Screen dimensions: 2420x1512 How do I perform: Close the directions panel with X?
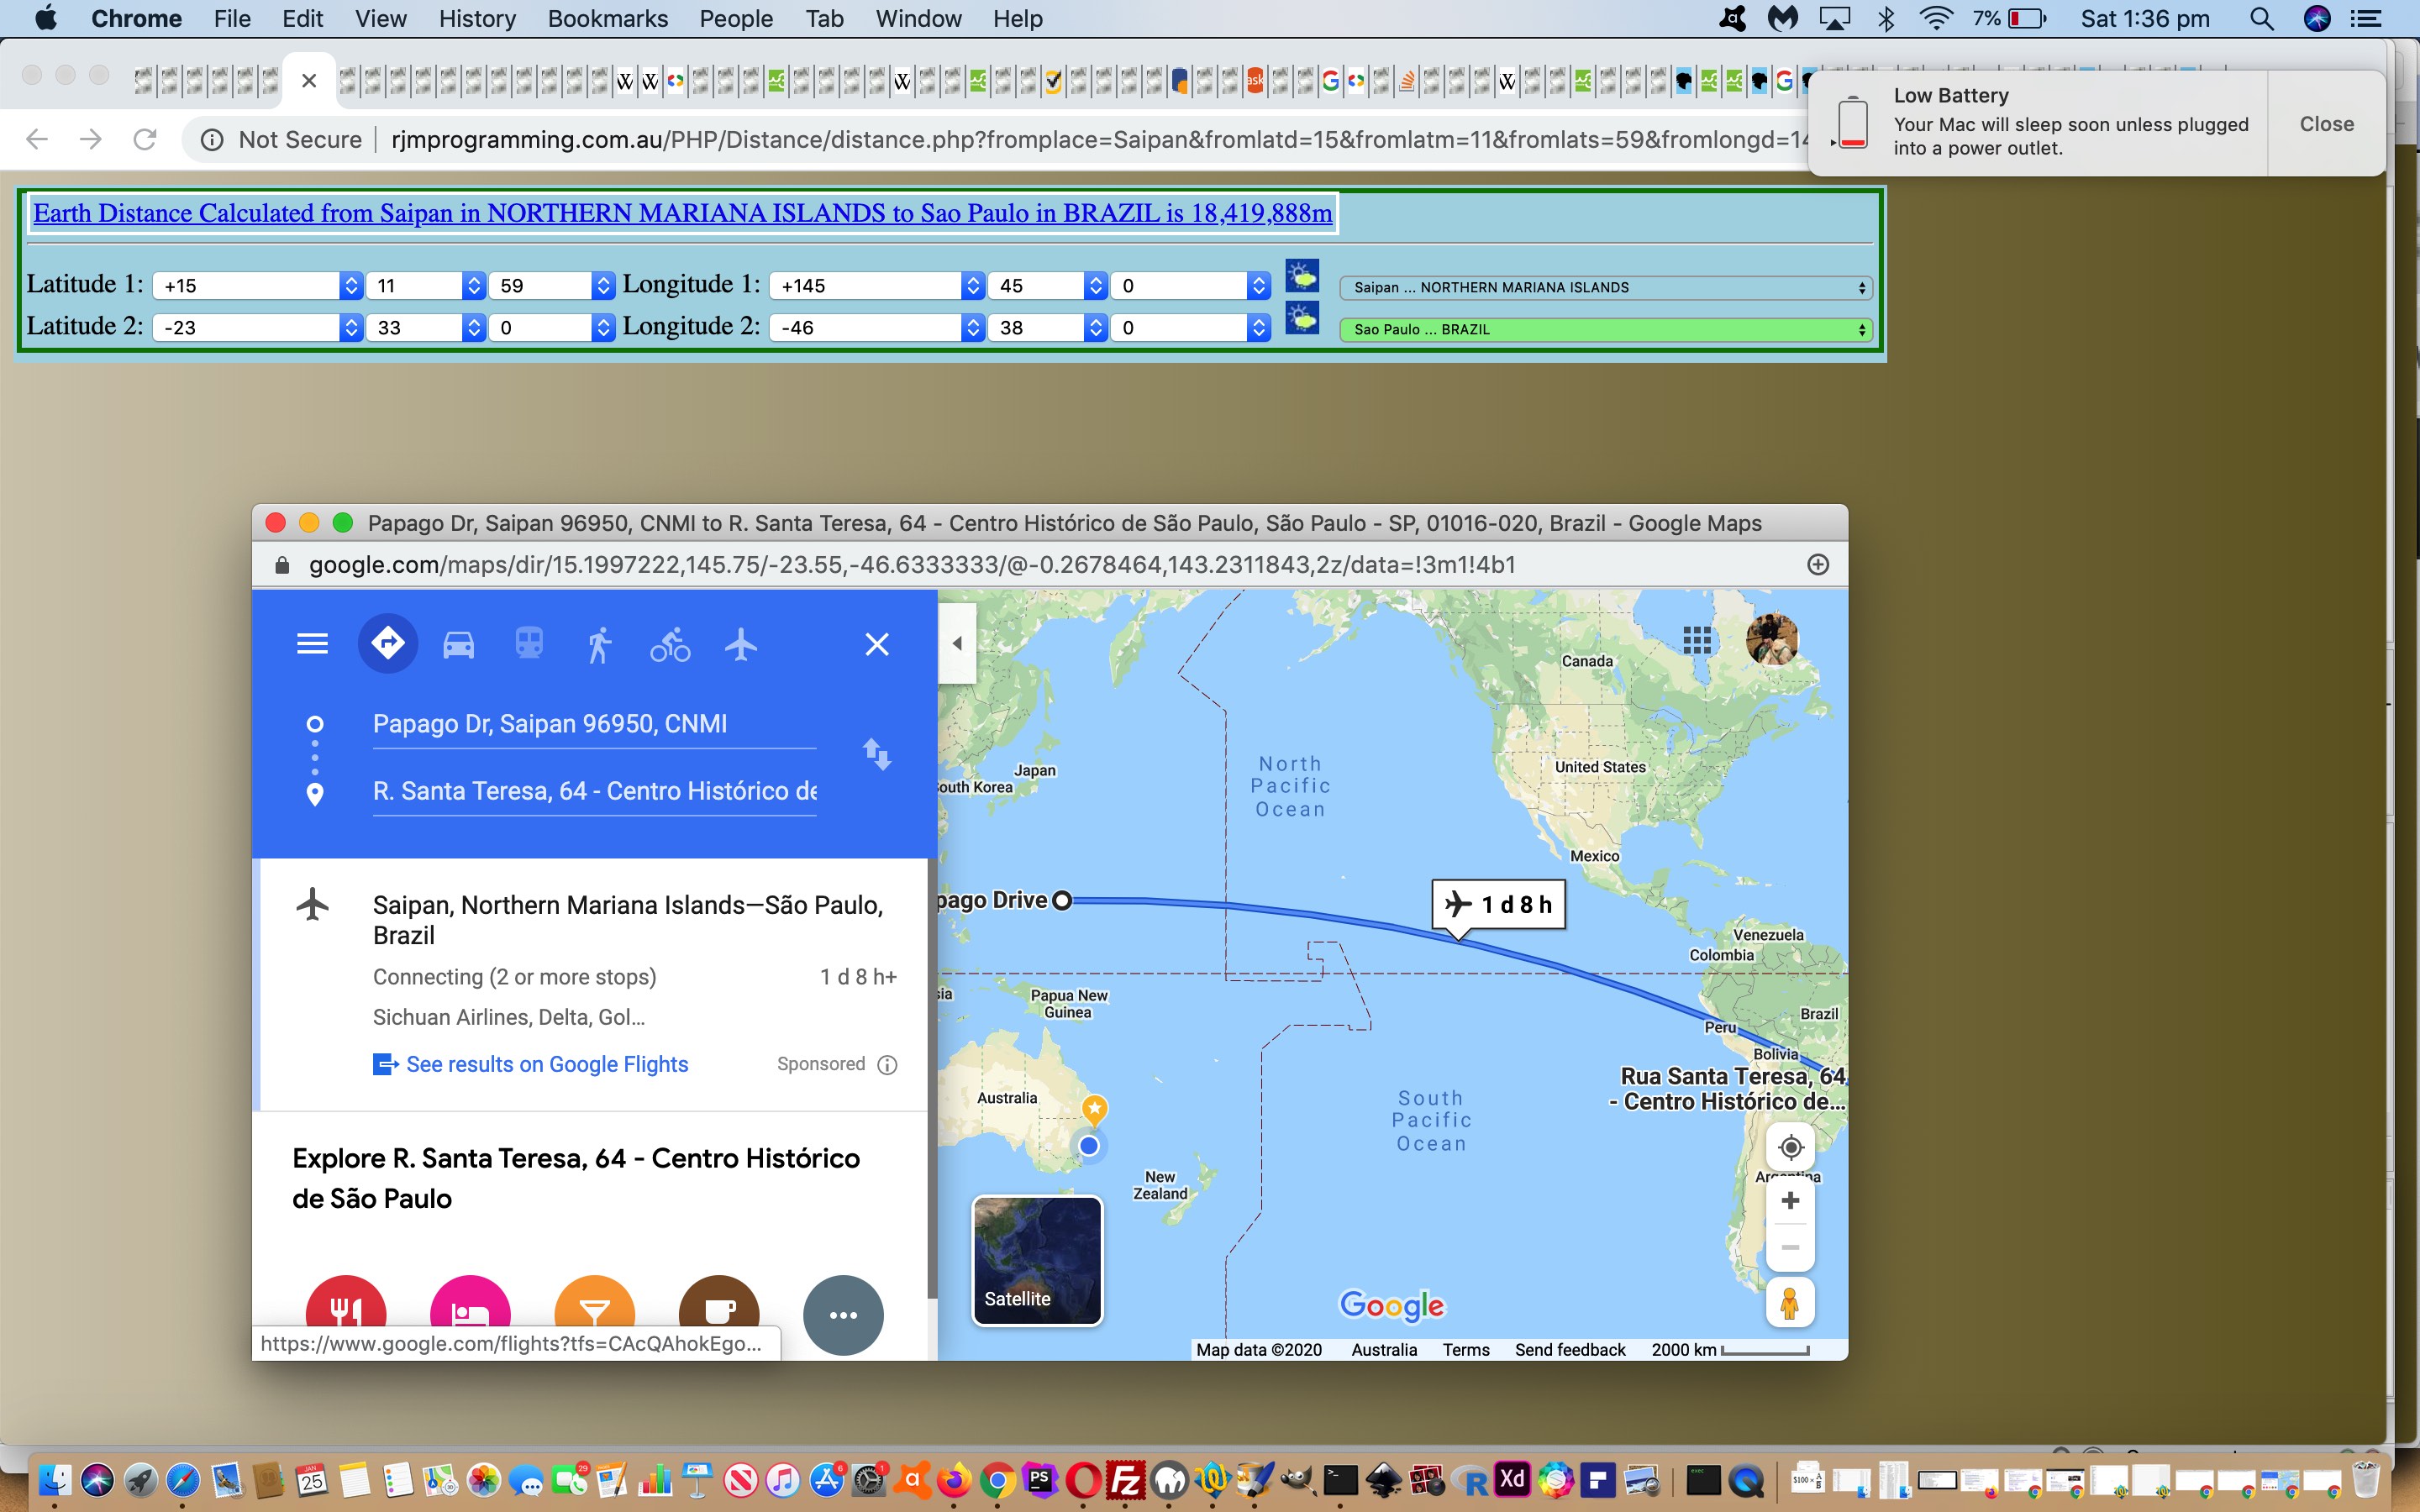[x=877, y=644]
